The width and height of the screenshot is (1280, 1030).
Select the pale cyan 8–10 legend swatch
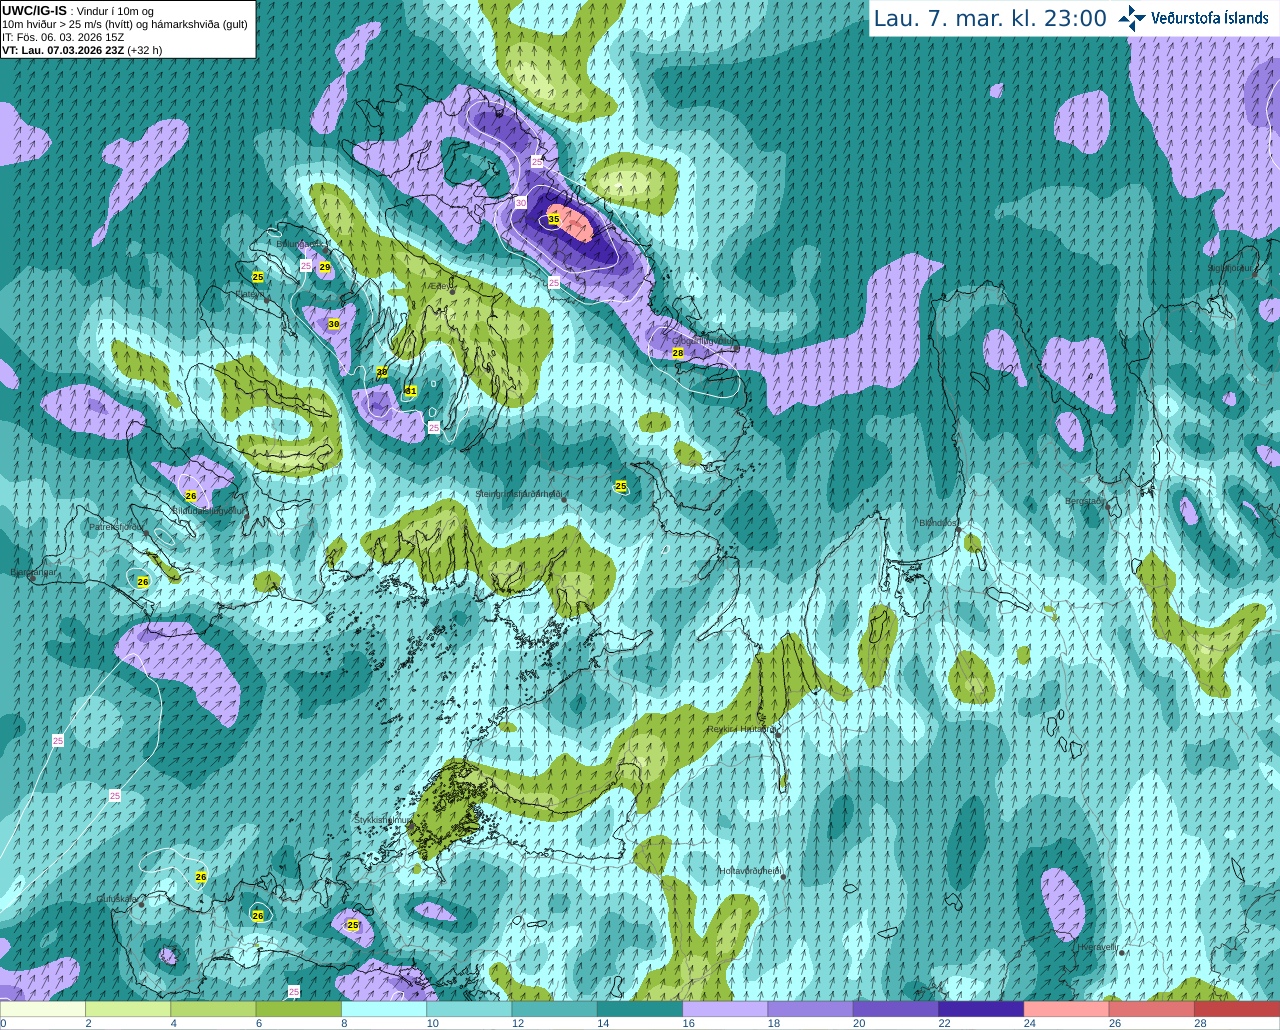[384, 1009]
